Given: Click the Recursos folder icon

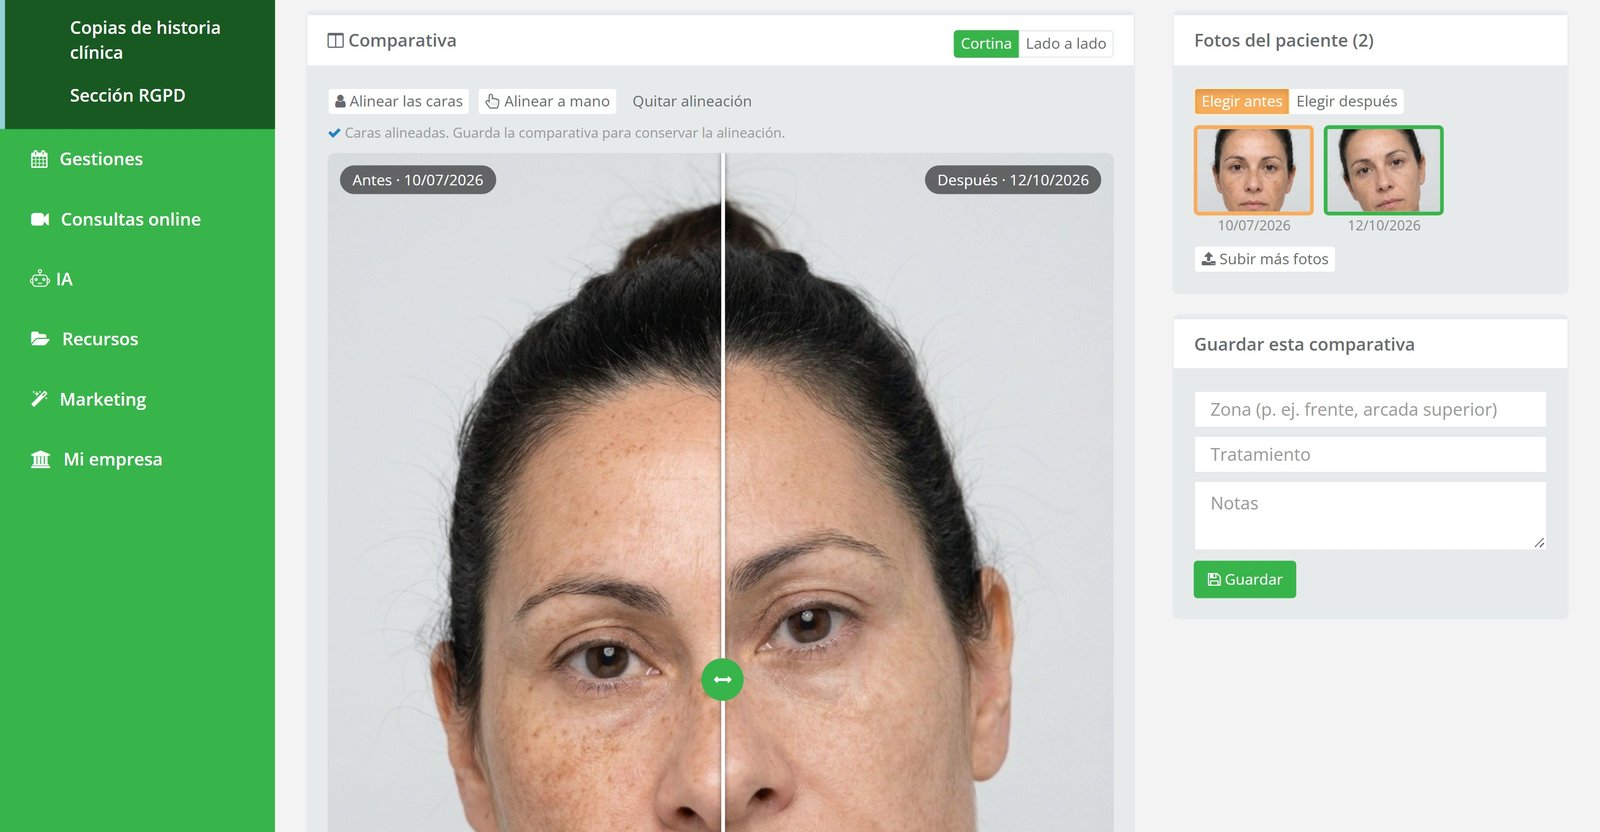Looking at the screenshot, I should click(x=40, y=339).
